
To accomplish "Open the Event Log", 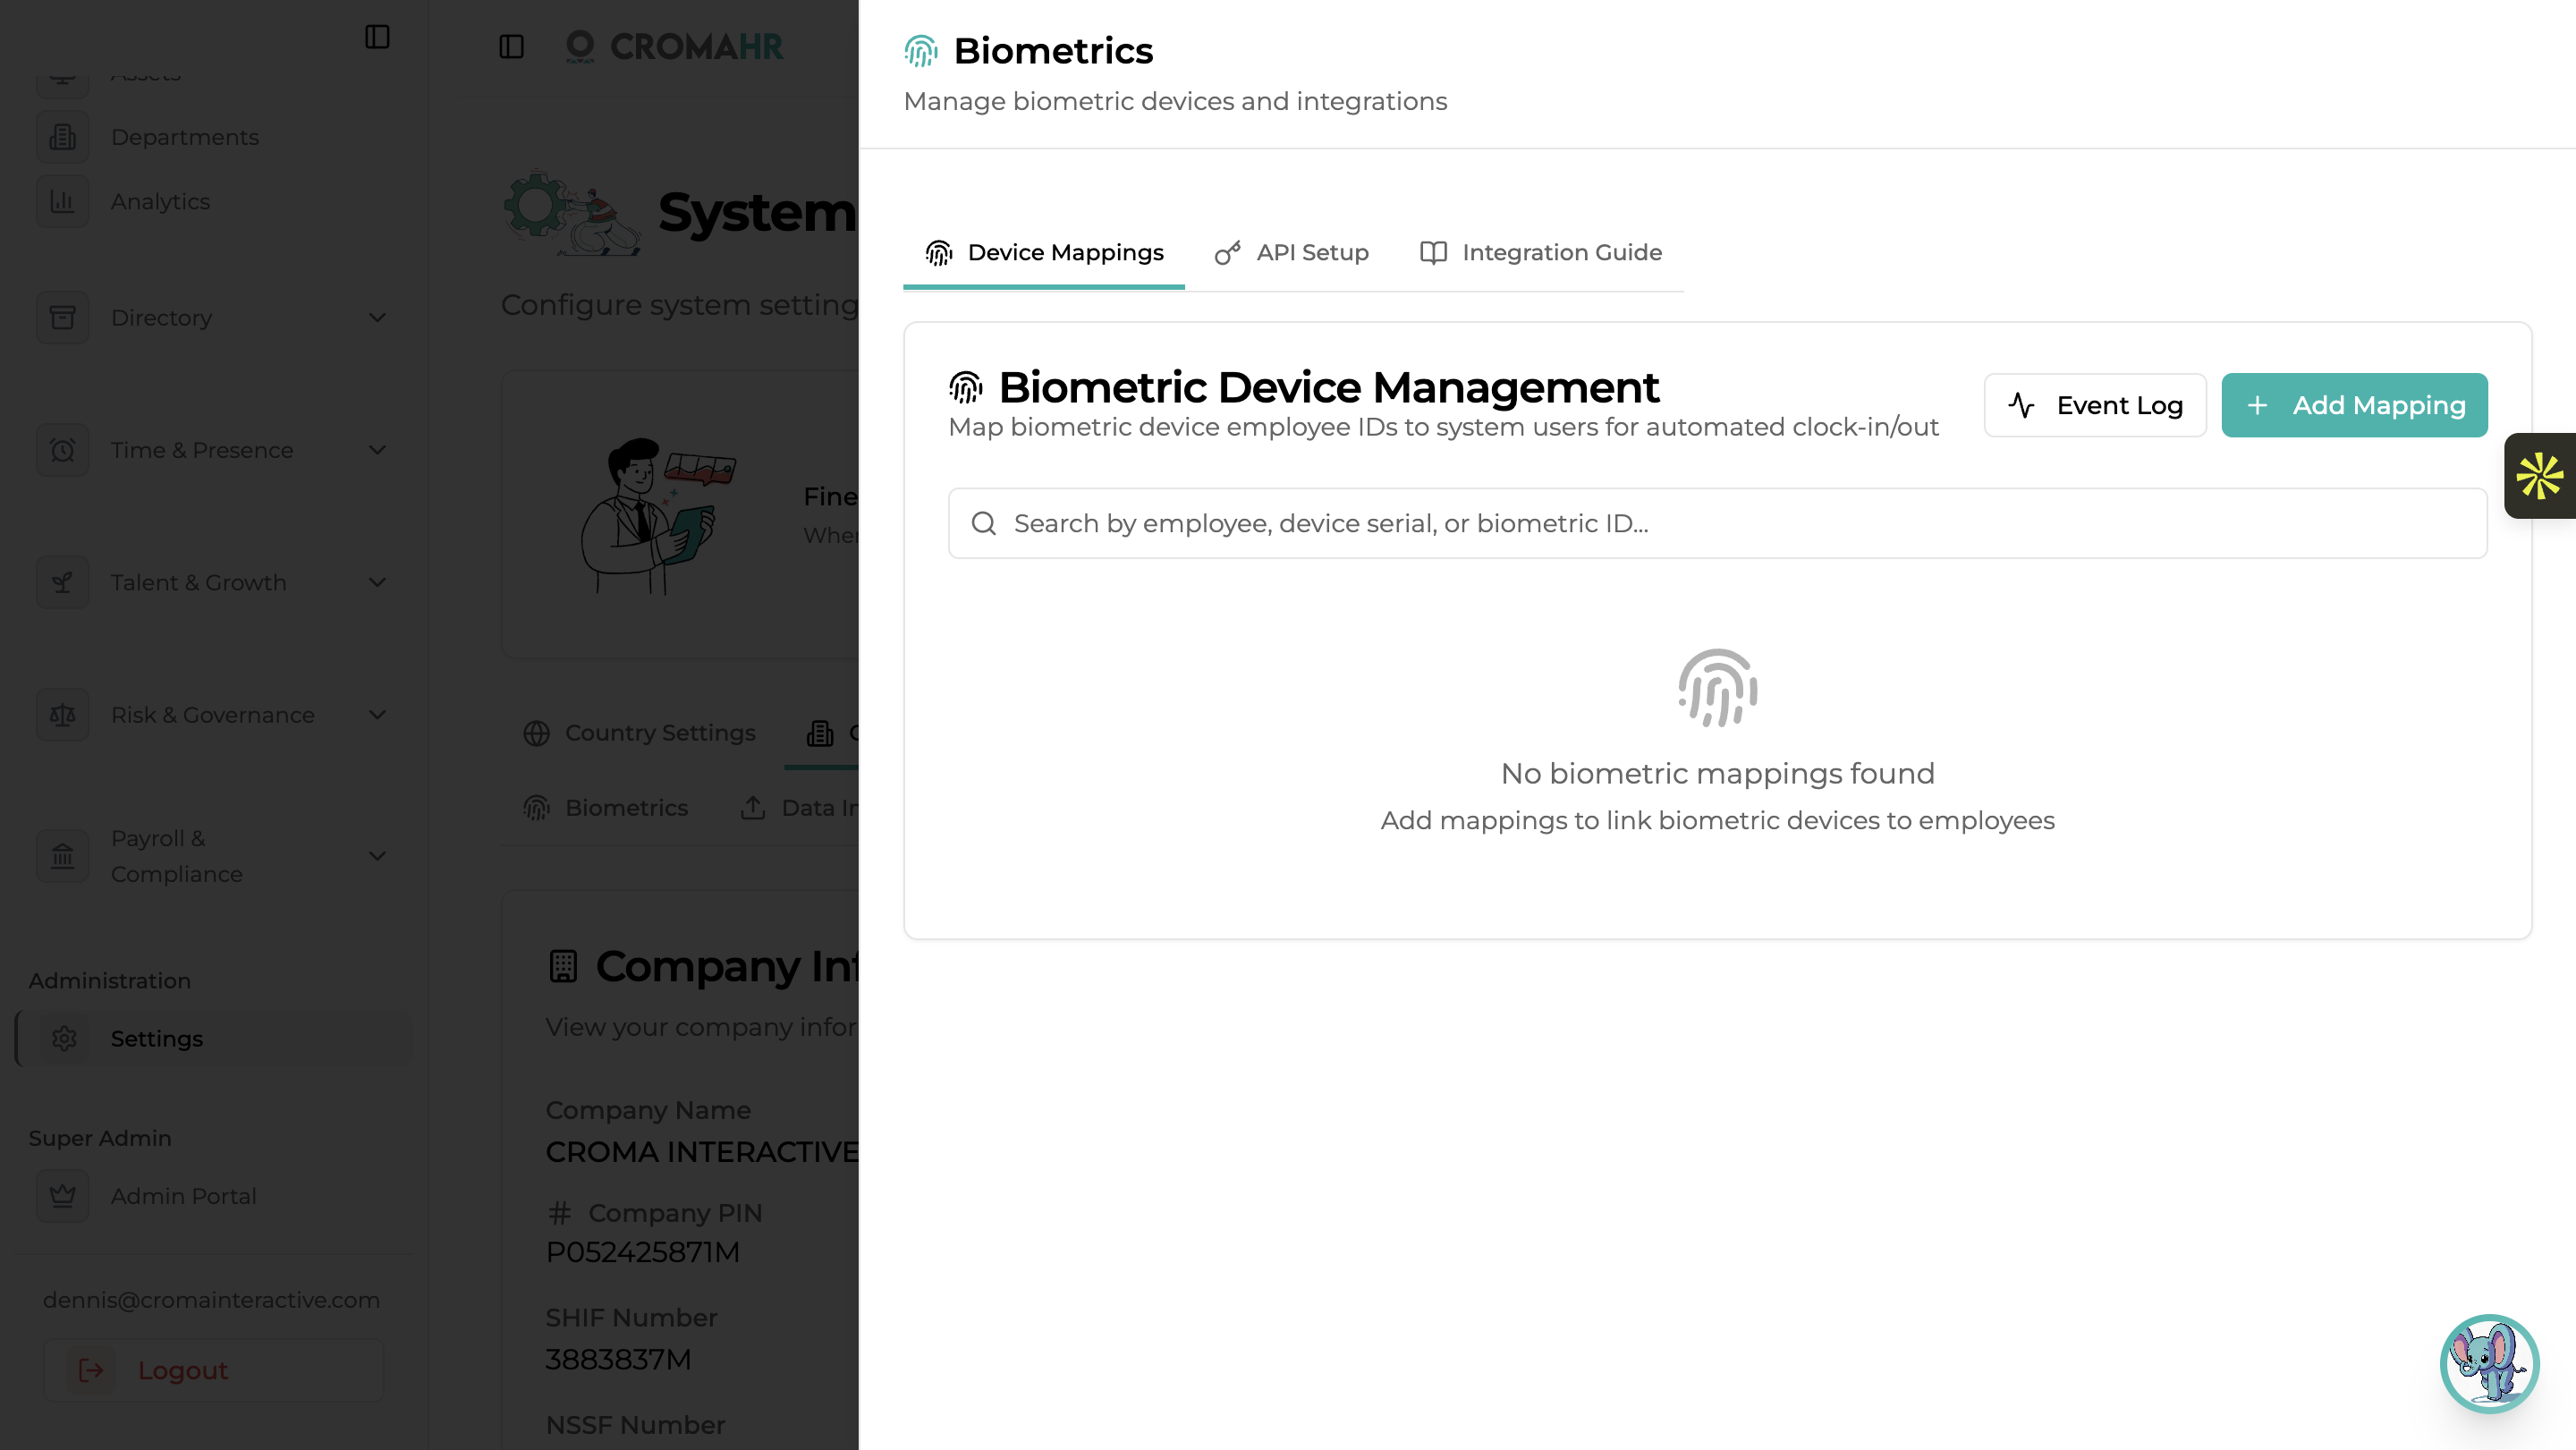I will click(x=2095, y=405).
